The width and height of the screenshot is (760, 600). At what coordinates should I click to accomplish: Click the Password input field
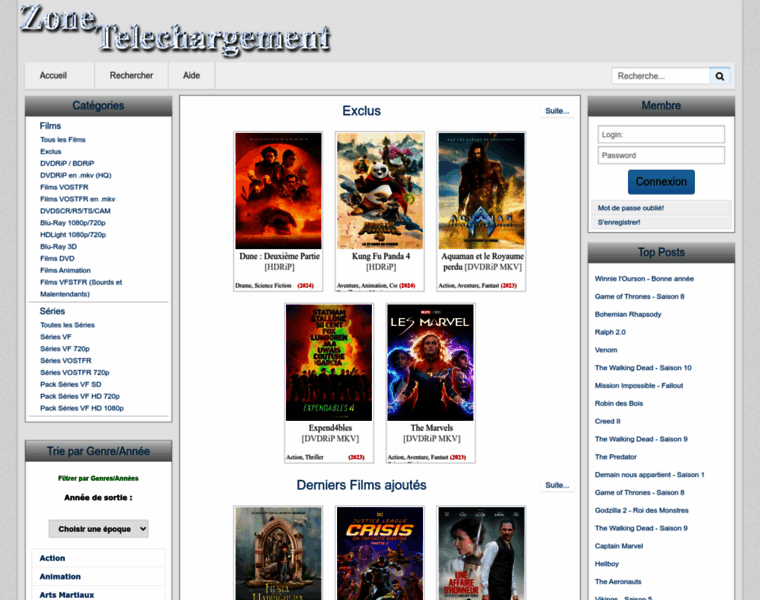(x=661, y=155)
